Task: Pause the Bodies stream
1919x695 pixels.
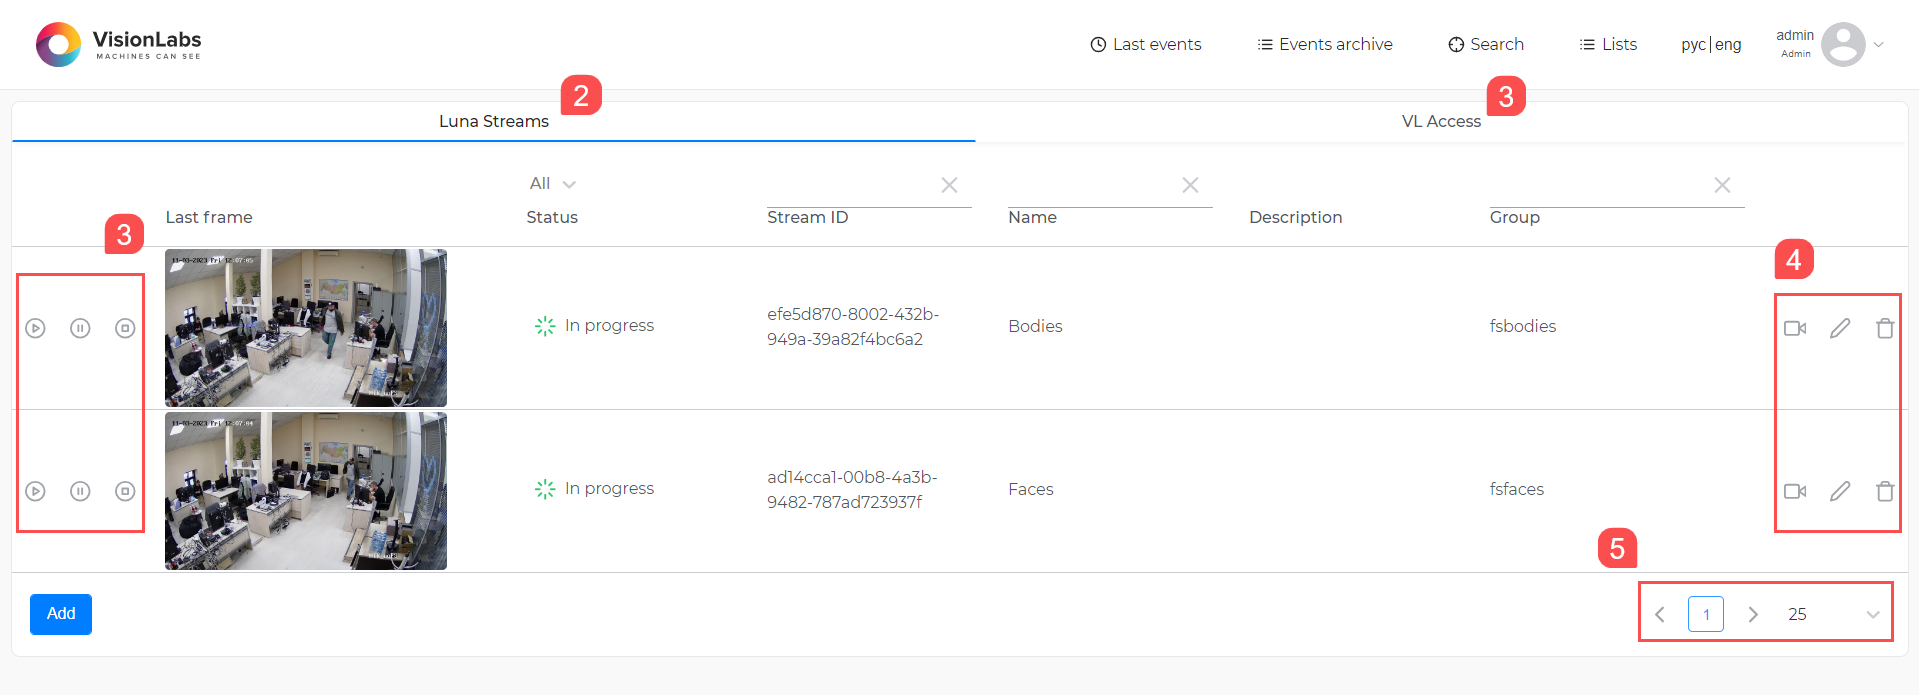Action: coord(80,328)
